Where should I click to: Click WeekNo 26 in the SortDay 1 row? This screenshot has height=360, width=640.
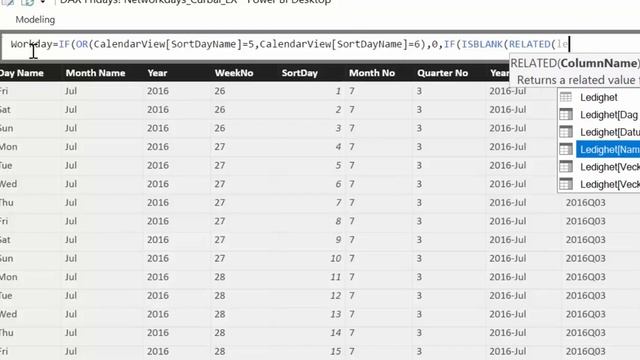point(220,91)
